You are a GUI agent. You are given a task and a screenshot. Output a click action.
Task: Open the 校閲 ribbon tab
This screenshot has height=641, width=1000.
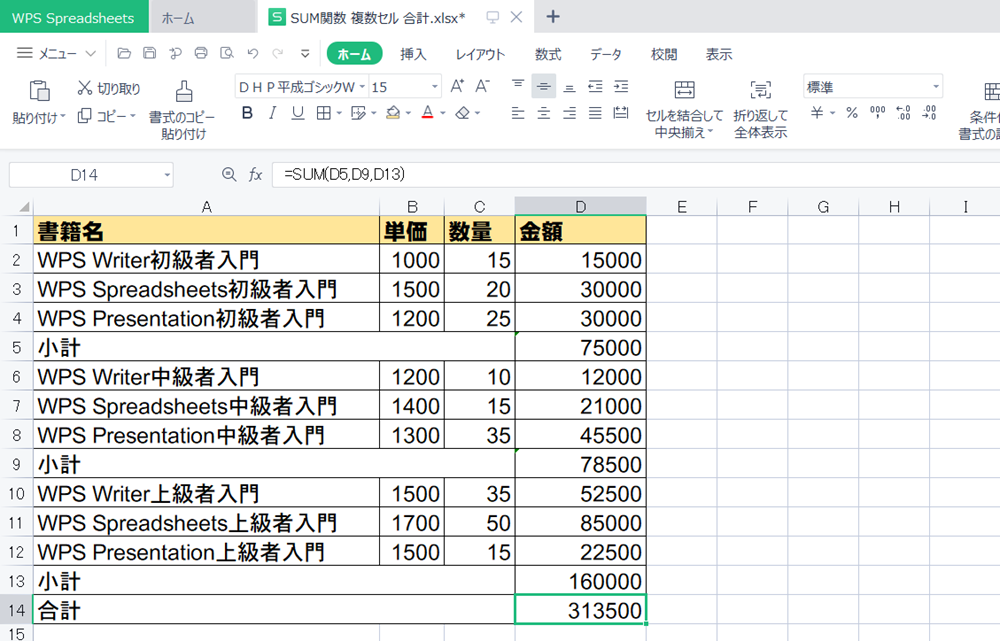coord(664,54)
